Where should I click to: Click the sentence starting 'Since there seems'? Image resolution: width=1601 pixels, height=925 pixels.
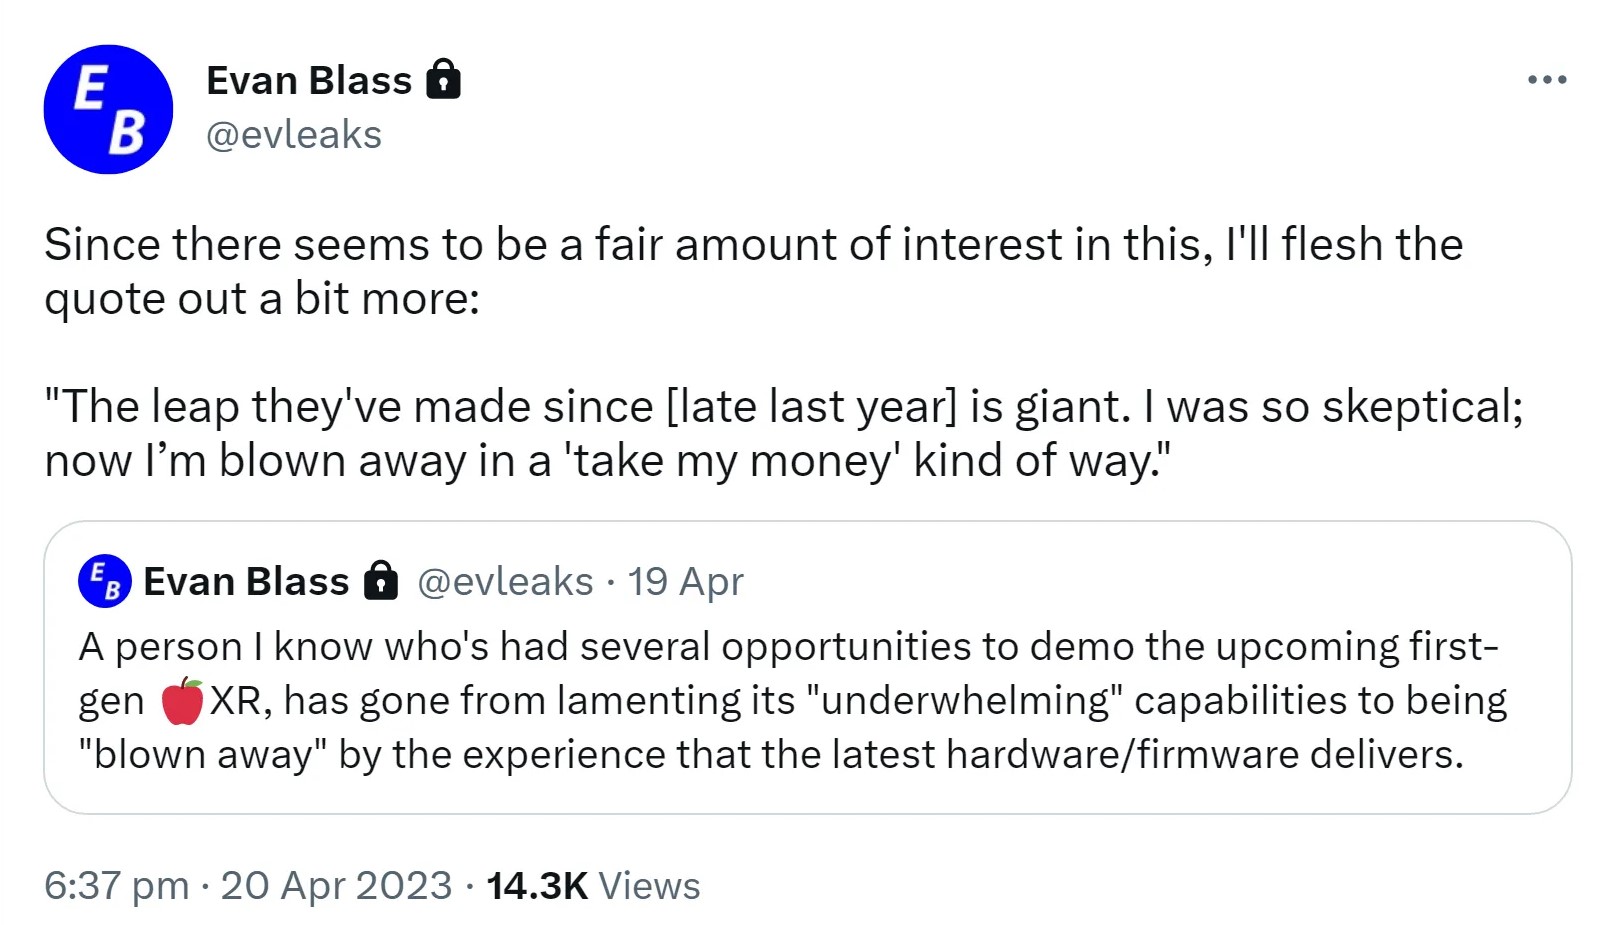pyautogui.click(x=752, y=245)
